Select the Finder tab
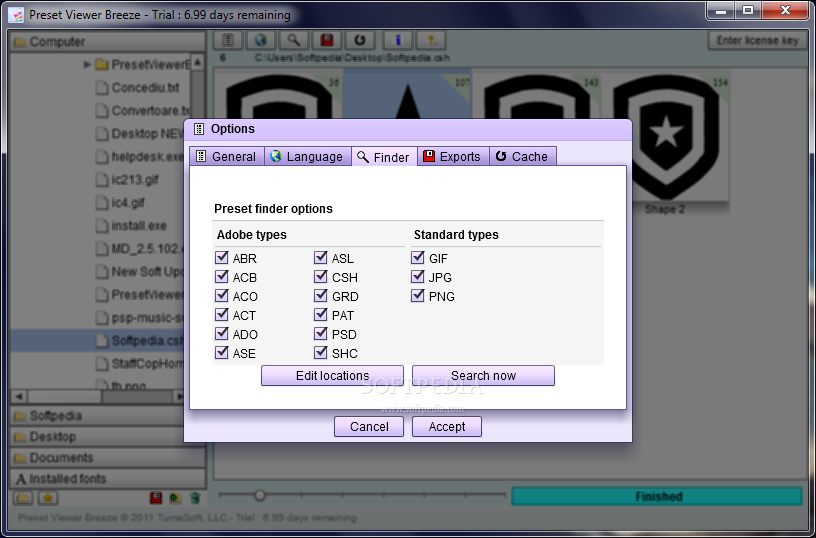This screenshot has height=538, width=816. (384, 157)
